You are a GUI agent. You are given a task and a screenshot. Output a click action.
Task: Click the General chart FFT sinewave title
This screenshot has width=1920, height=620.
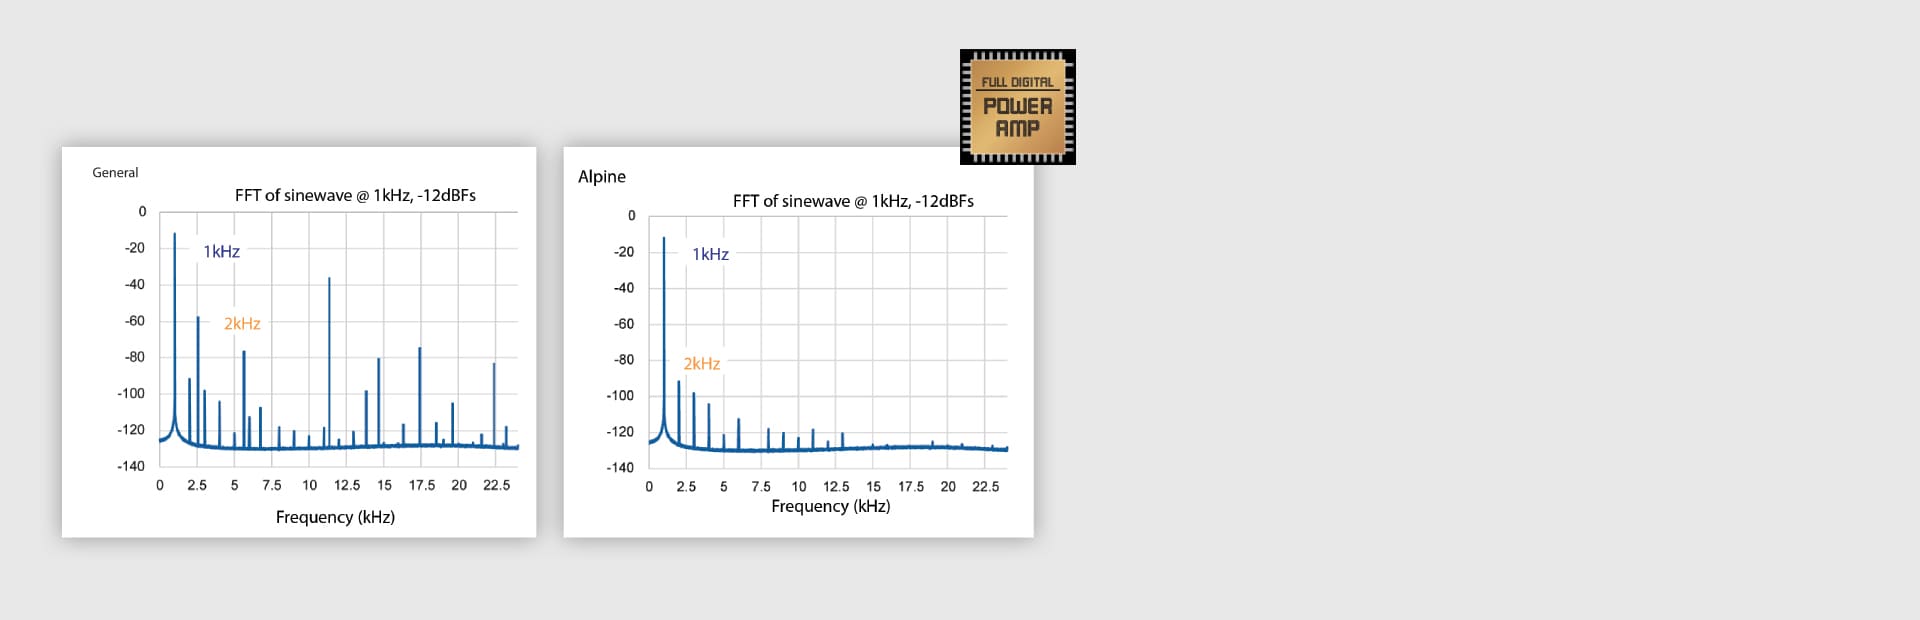355,195
